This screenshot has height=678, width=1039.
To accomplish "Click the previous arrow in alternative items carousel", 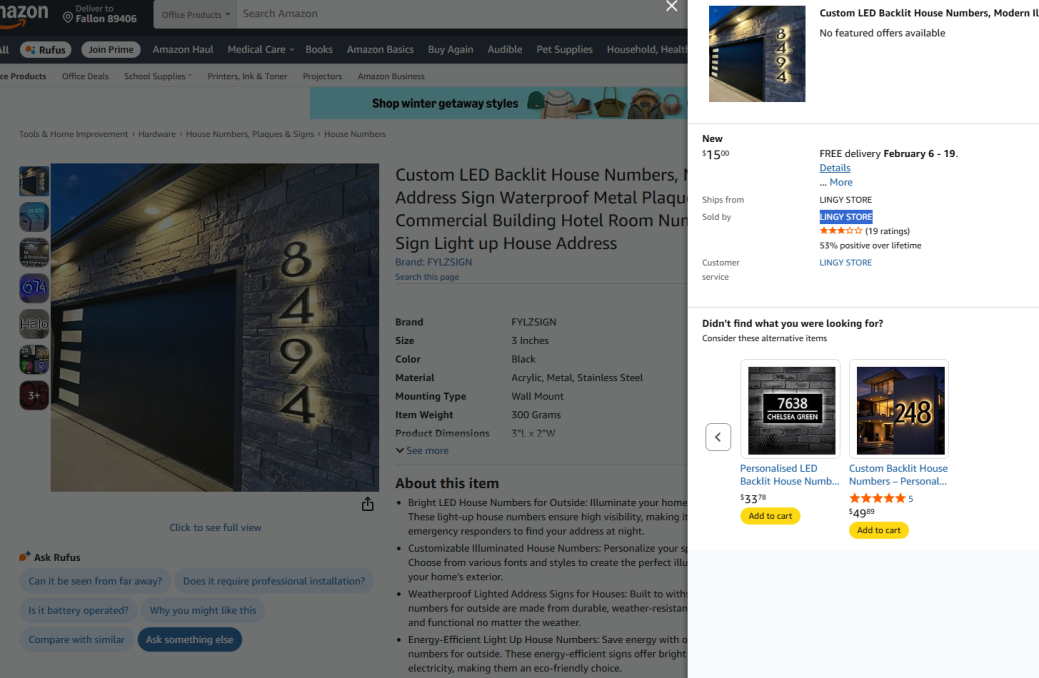I will 718,437.
